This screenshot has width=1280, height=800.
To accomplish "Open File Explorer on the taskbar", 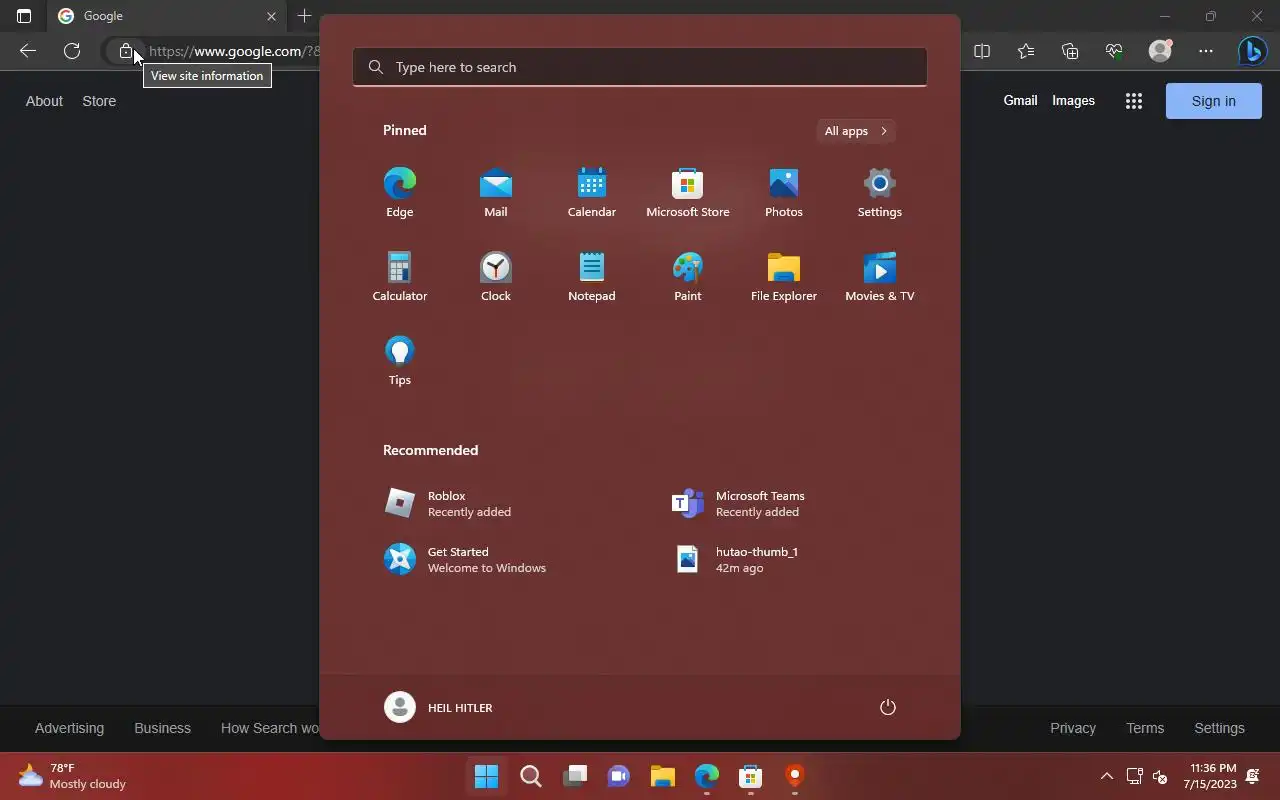I will click(663, 776).
